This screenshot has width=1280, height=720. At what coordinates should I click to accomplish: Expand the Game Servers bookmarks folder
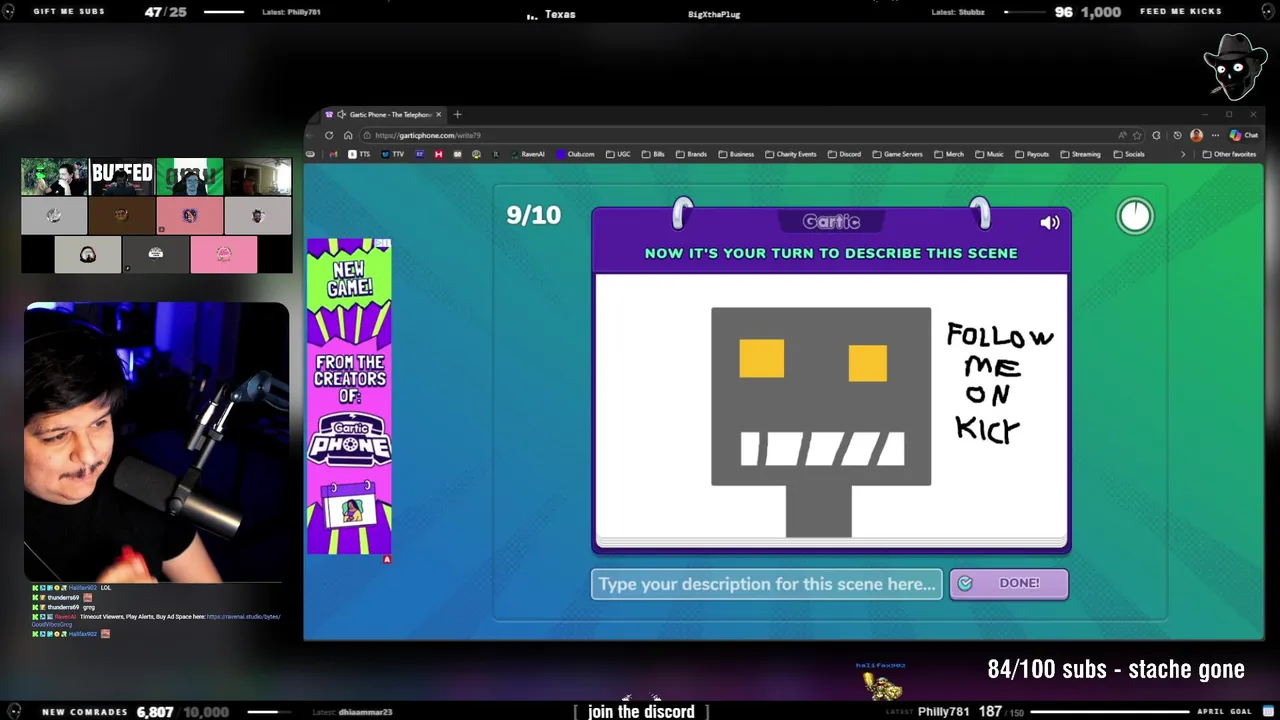point(897,154)
